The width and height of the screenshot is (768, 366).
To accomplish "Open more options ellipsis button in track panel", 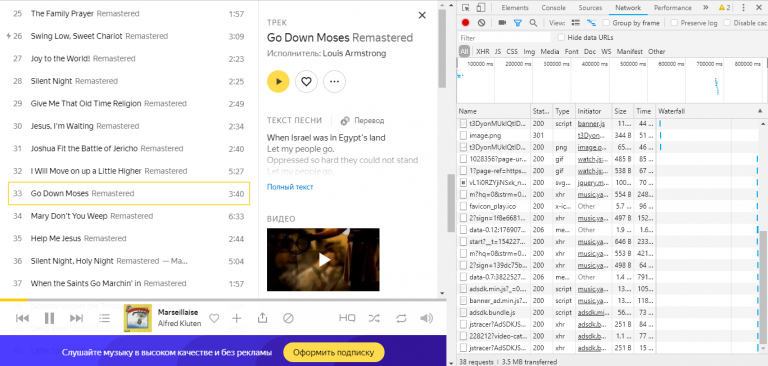I will pyautogui.click(x=334, y=81).
